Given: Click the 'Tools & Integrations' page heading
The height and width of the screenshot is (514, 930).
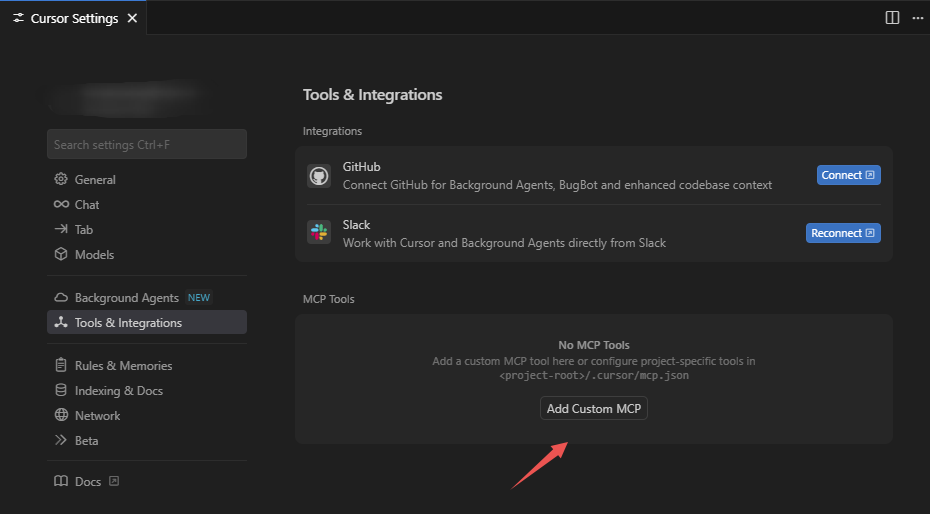Looking at the screenshot, I should point(372,95).
